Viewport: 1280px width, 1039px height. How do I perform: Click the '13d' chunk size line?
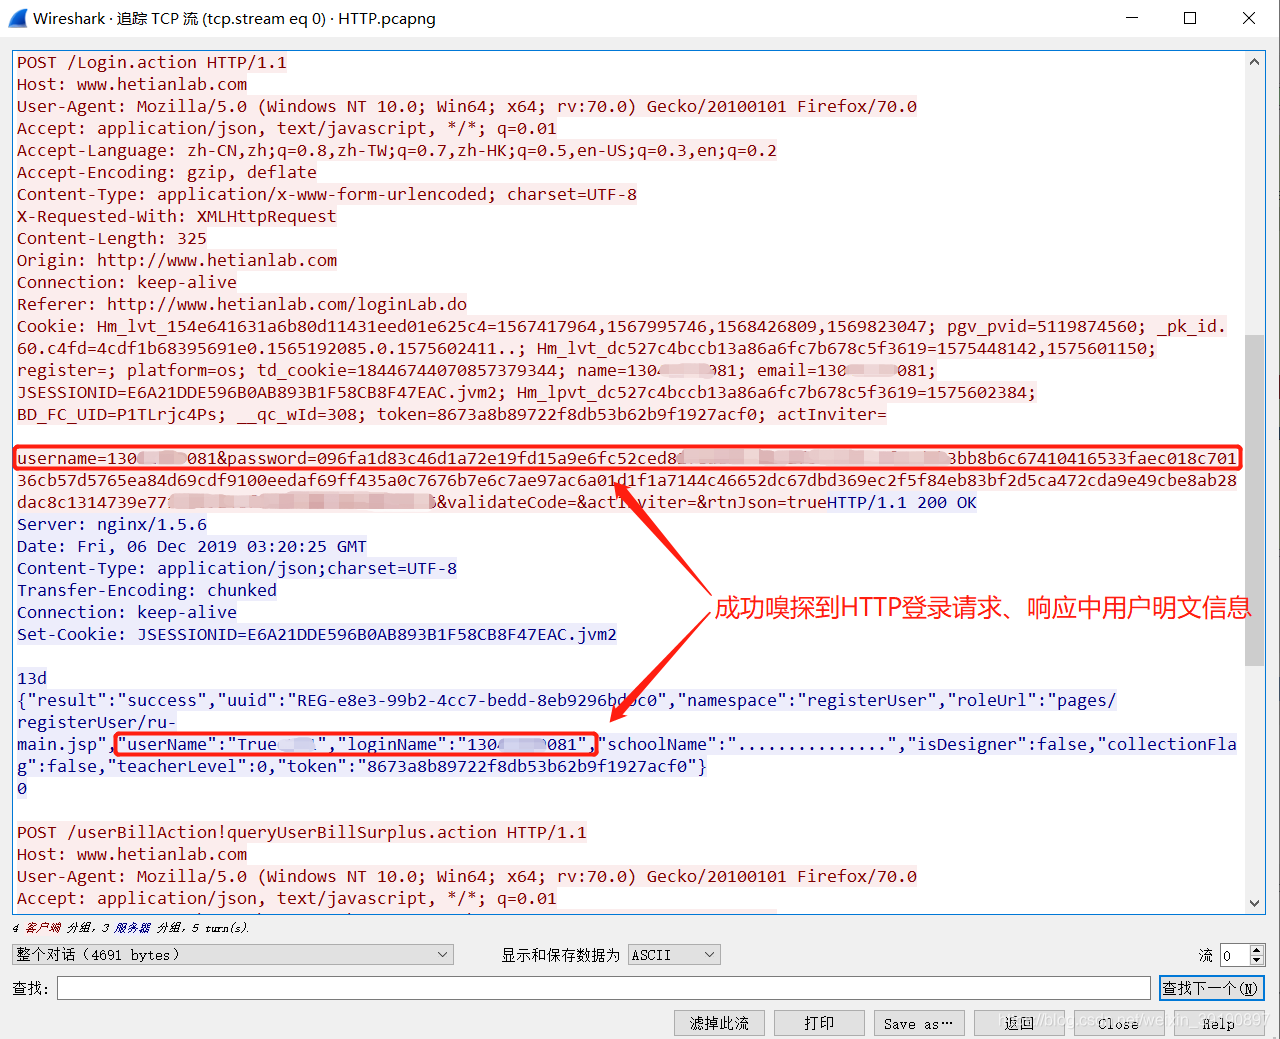(x=32, y=678)
